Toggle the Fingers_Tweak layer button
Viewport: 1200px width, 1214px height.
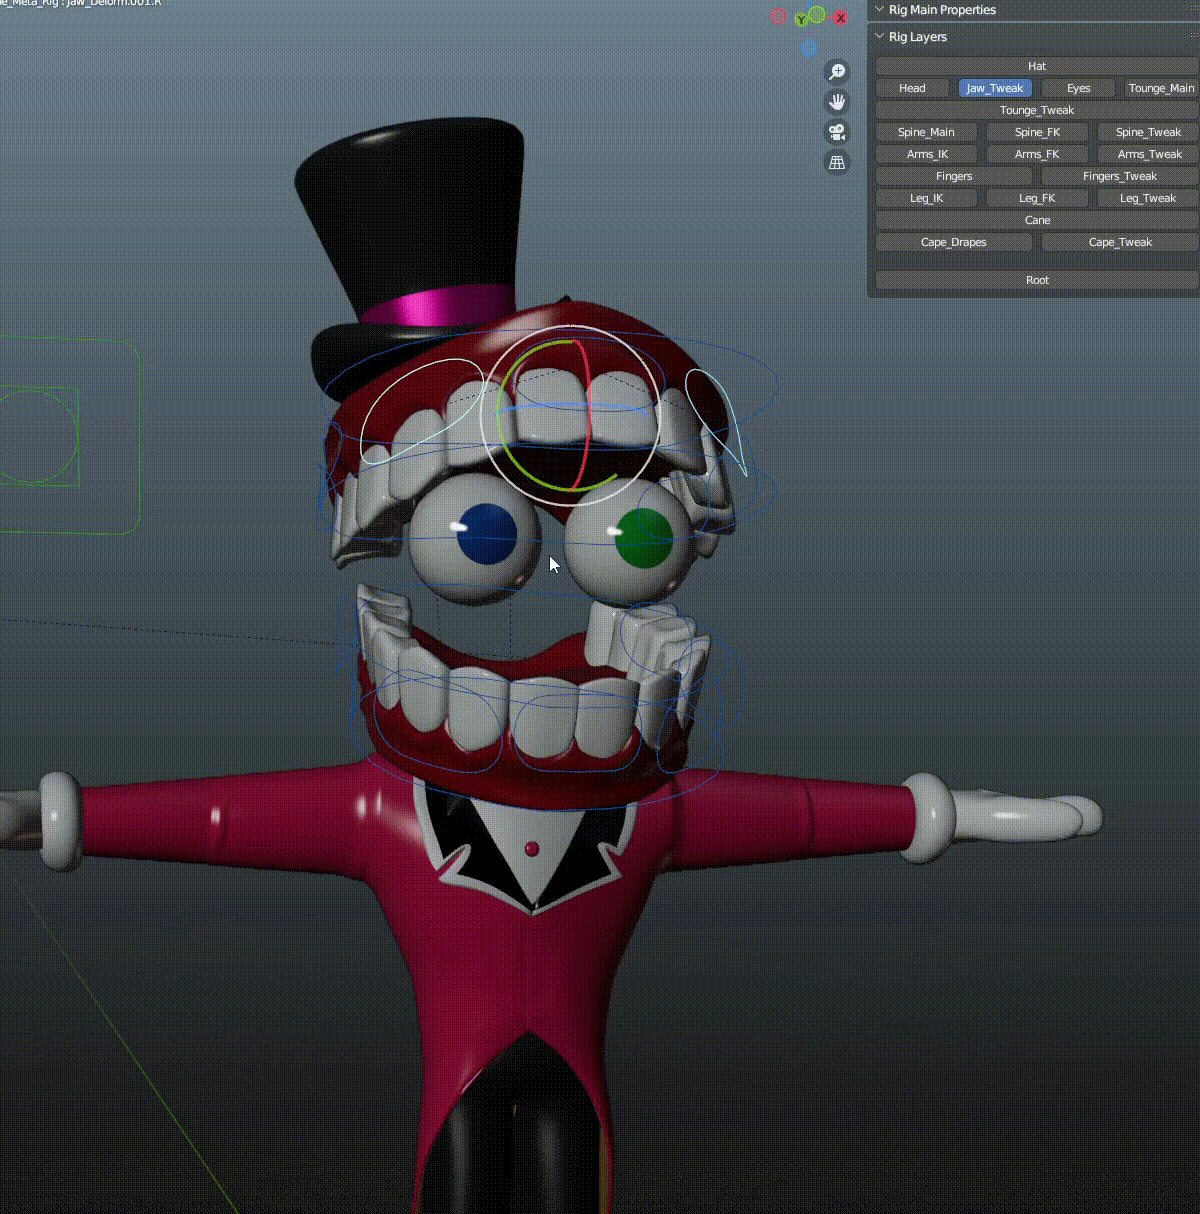(x=1120, y=176)
